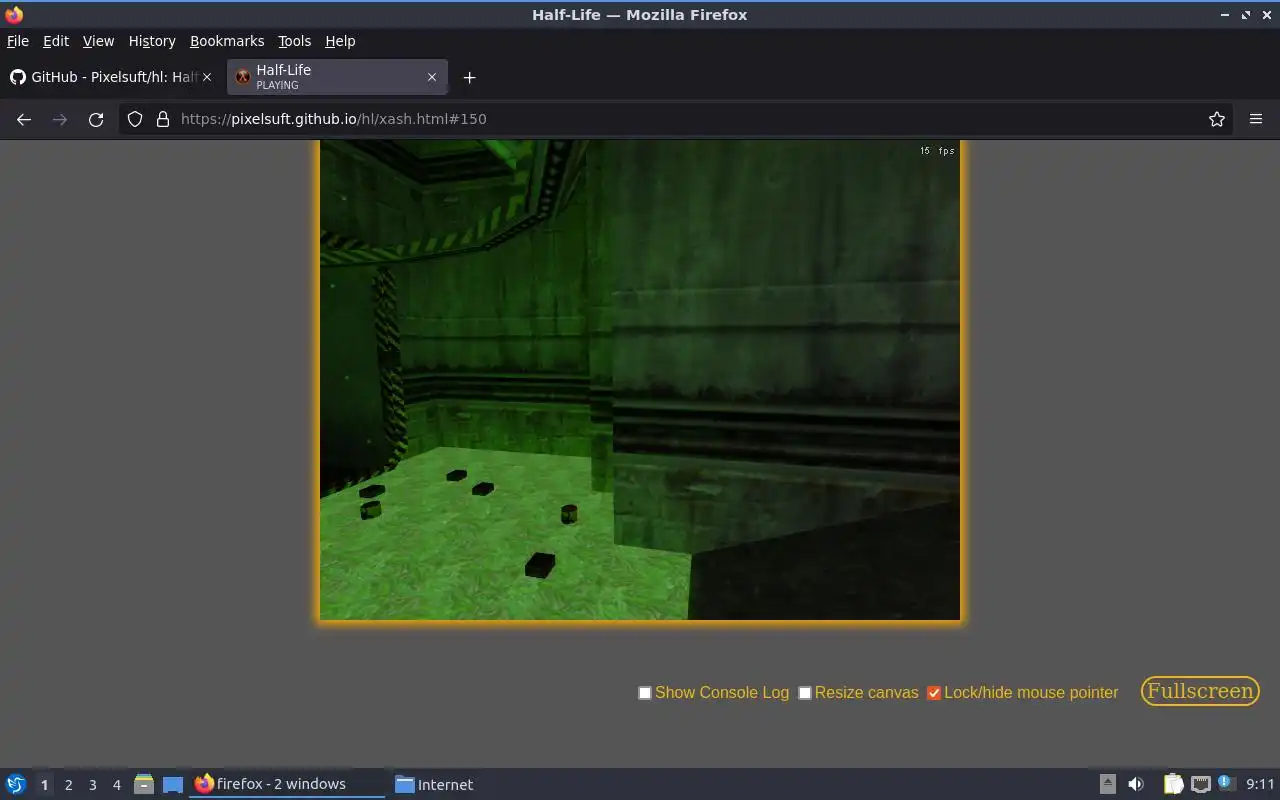The image size is (1280, 800).
Task: Select firefox - 2 windows taskbar entry
Action: point(287,784)
